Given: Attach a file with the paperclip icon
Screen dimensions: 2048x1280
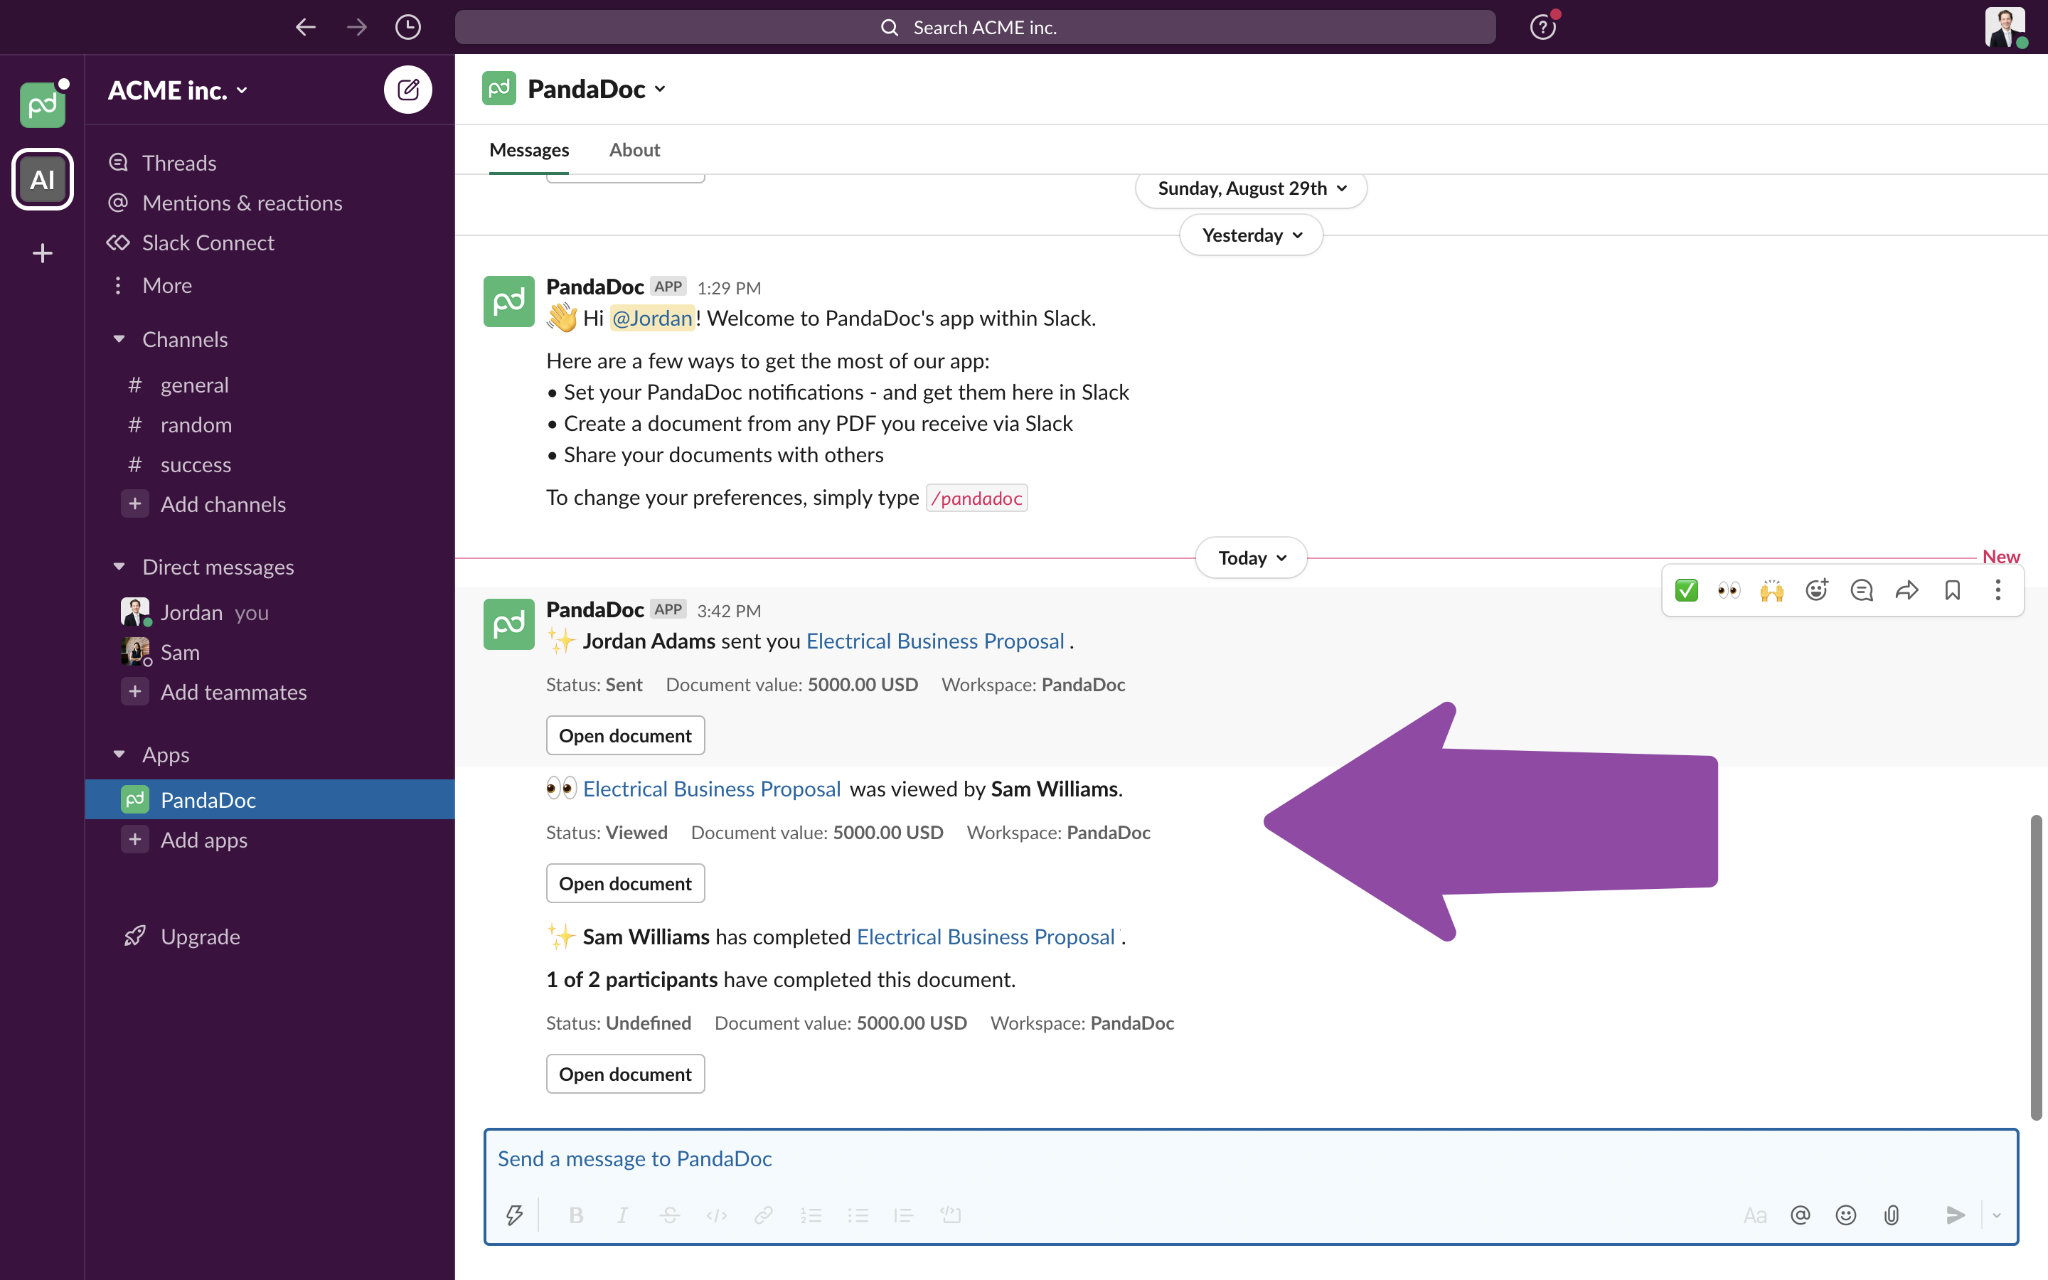Looking at the screenshot, I should click(1891, 1215).
